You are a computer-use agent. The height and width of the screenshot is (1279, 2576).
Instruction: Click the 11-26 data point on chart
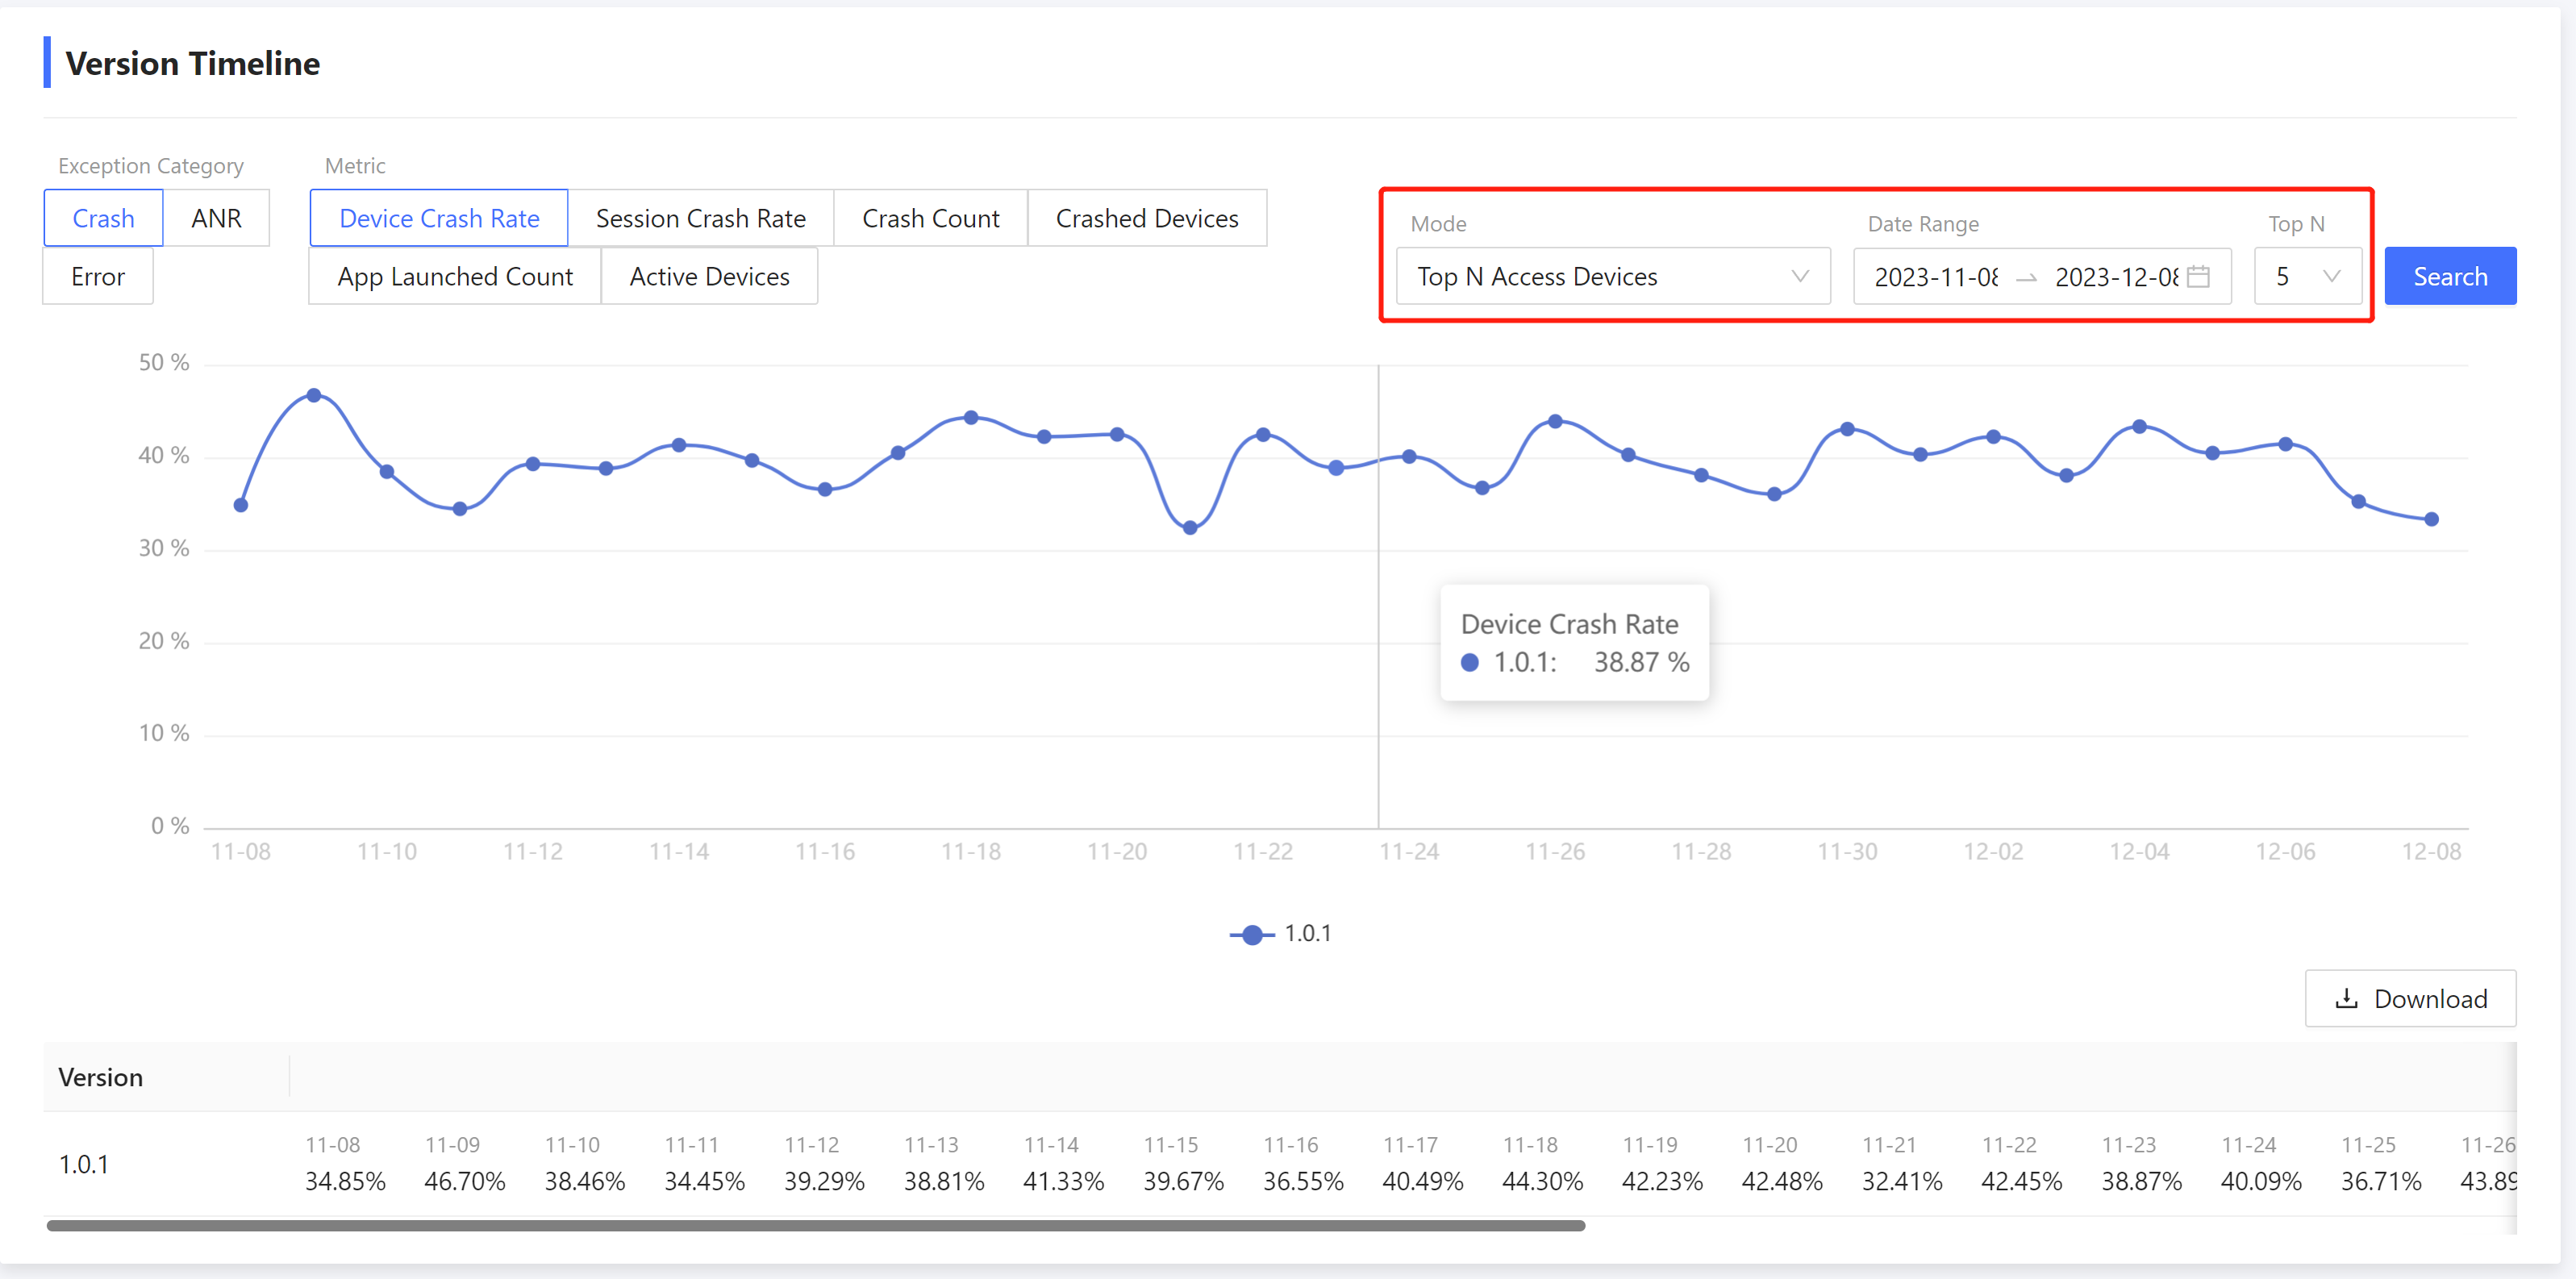1555,422
